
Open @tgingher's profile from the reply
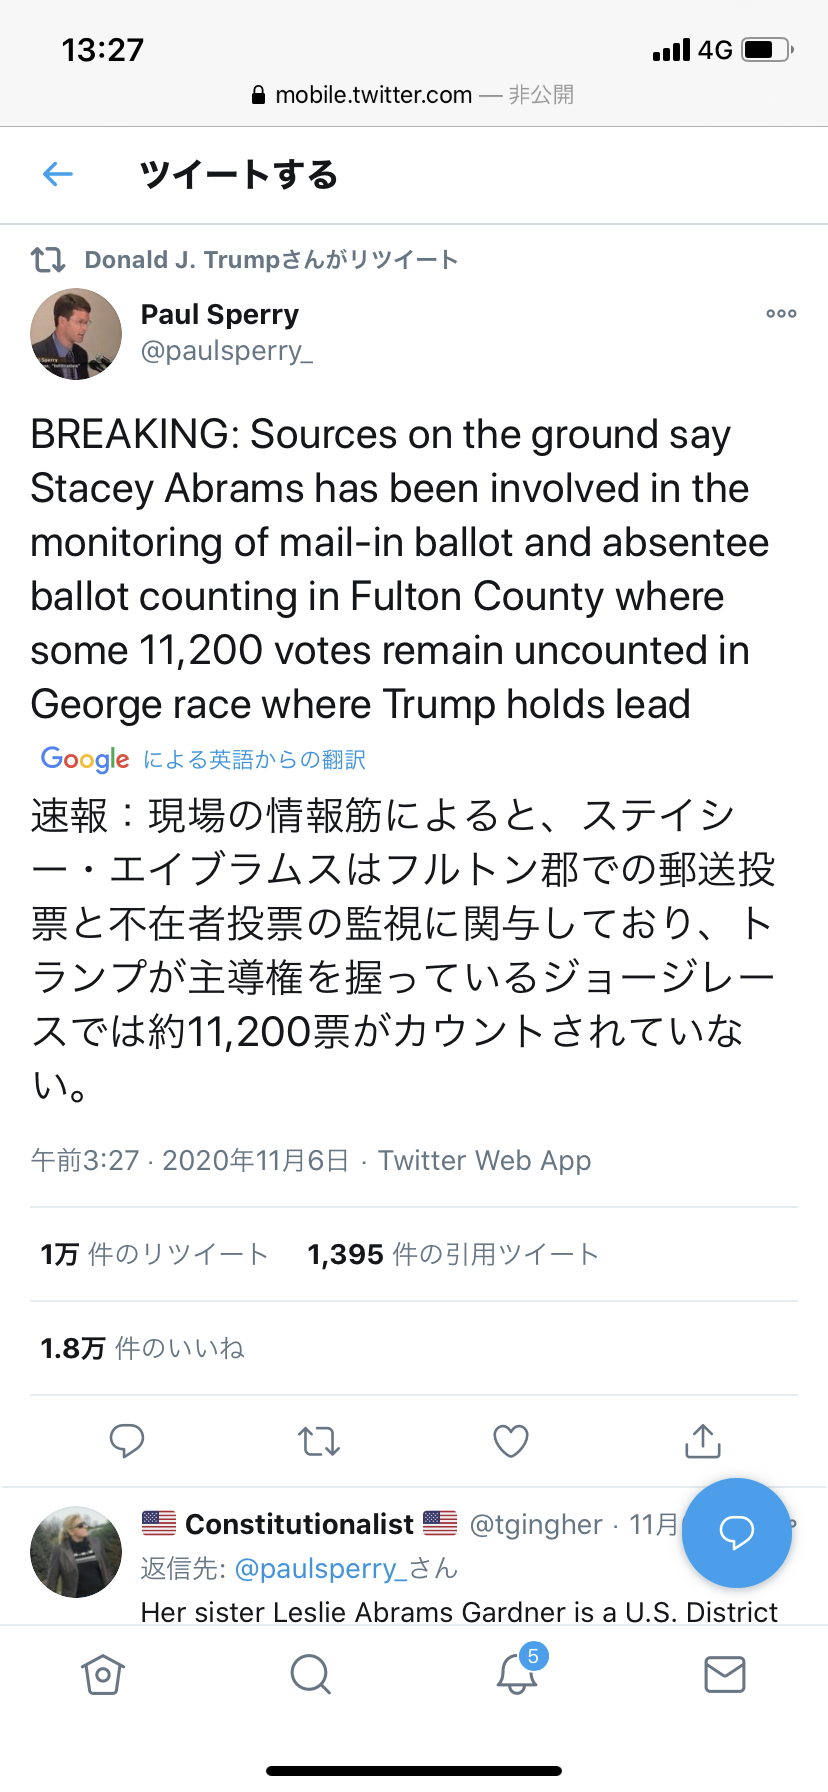(x=536, y=1524)
